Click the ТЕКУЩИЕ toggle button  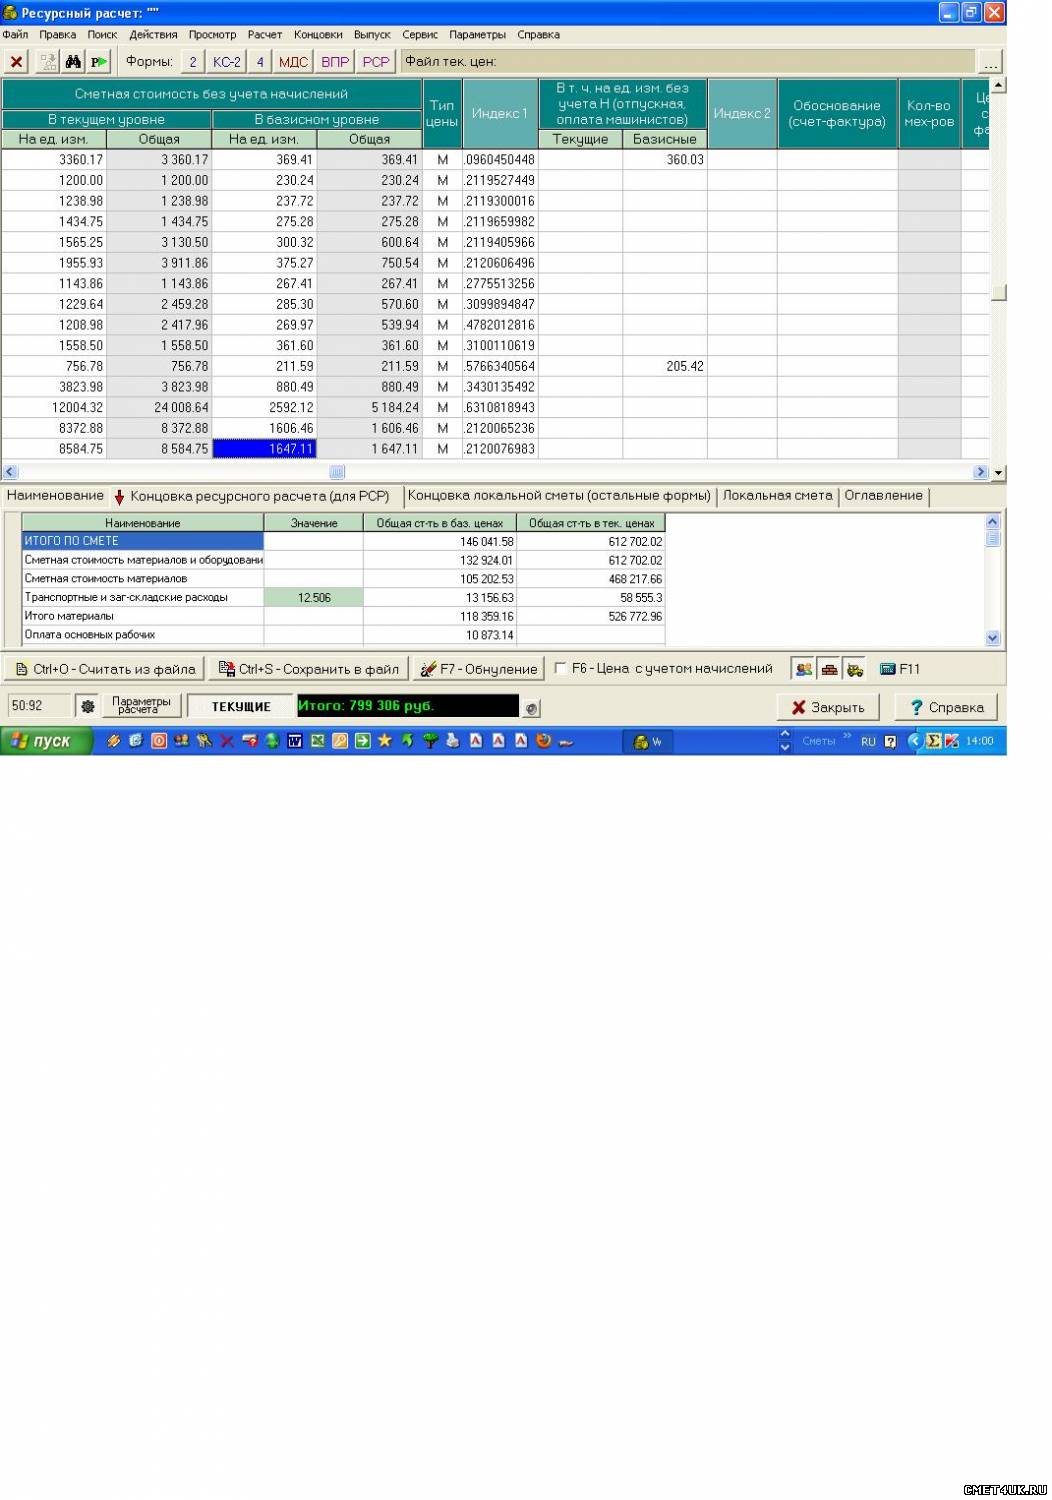click(241, 706)
